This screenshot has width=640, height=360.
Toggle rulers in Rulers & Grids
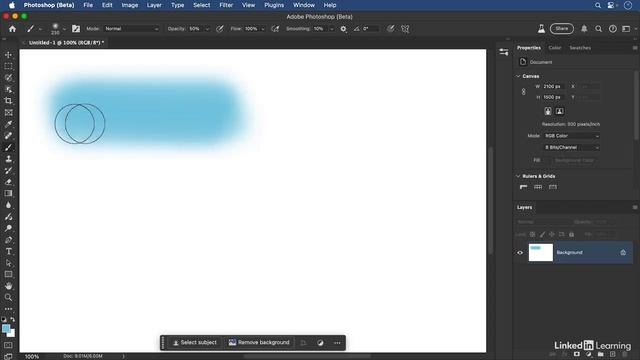(x=524, y=187)
